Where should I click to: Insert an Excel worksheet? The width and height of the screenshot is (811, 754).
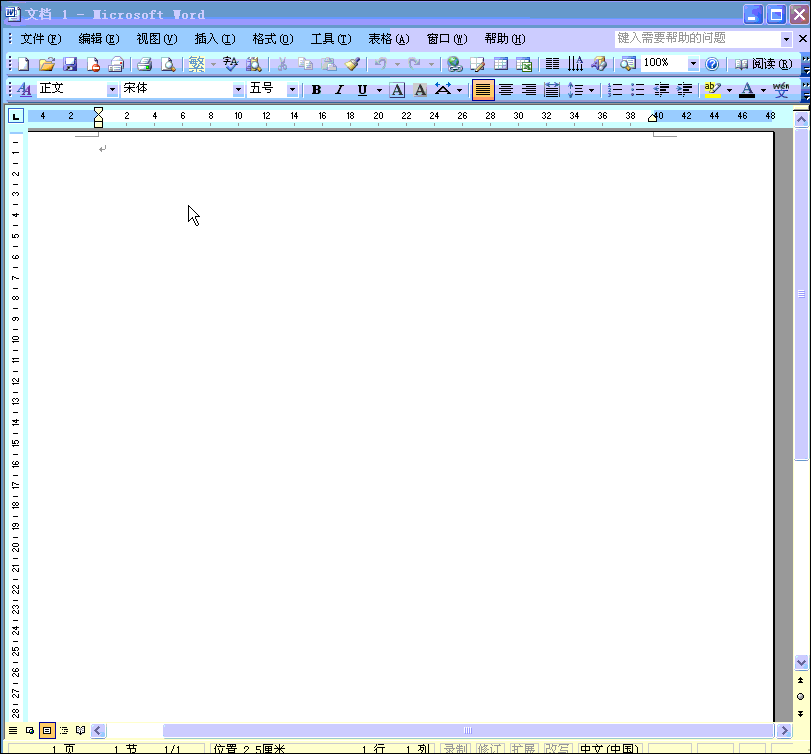[x=524, y=64]
